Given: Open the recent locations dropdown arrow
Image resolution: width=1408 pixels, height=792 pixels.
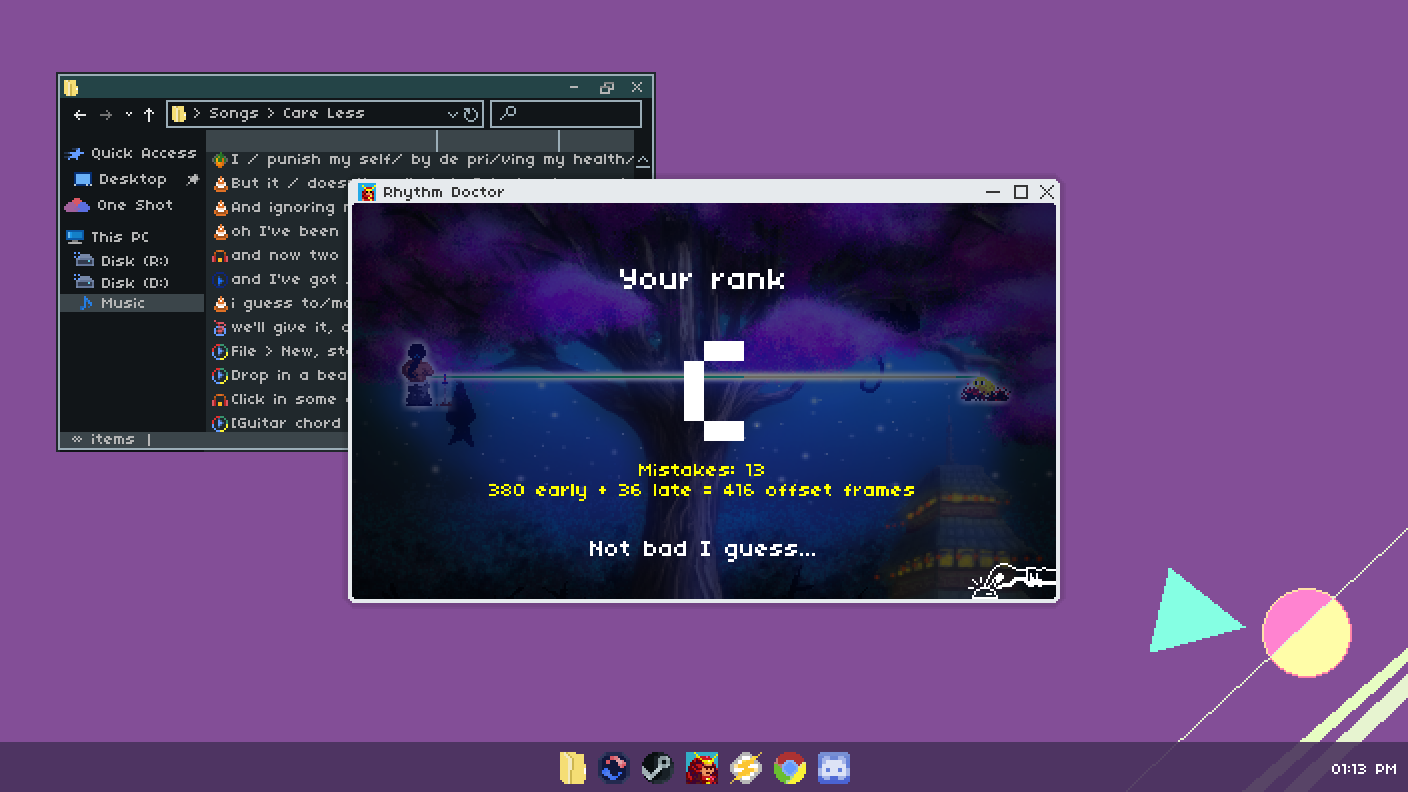Looking at the screenshot, I should 128,114.
